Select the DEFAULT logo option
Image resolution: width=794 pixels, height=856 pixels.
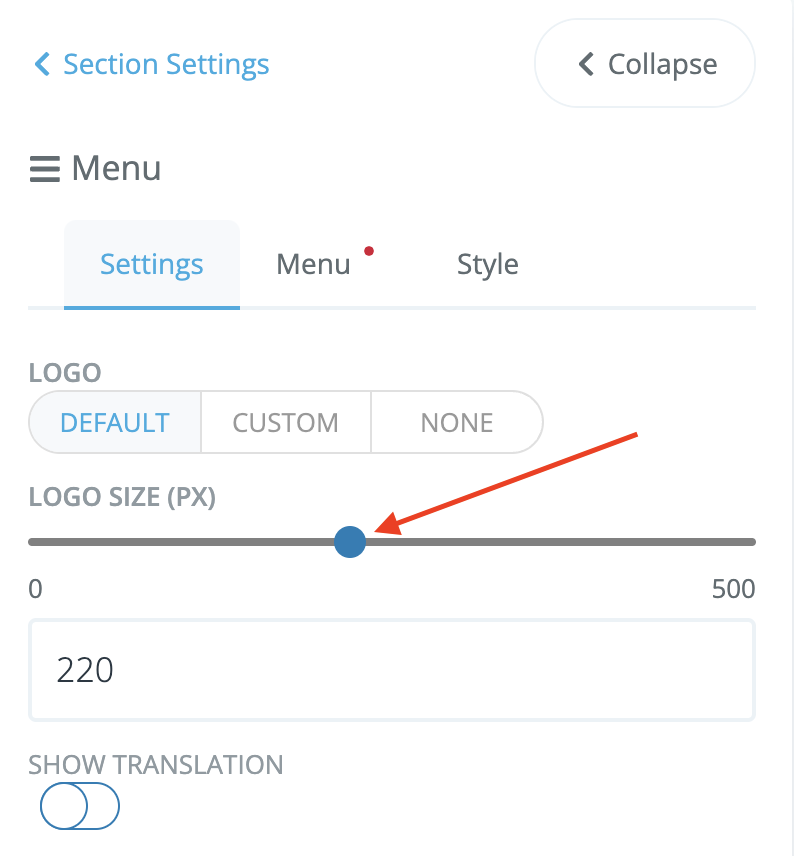coord(115,422)
